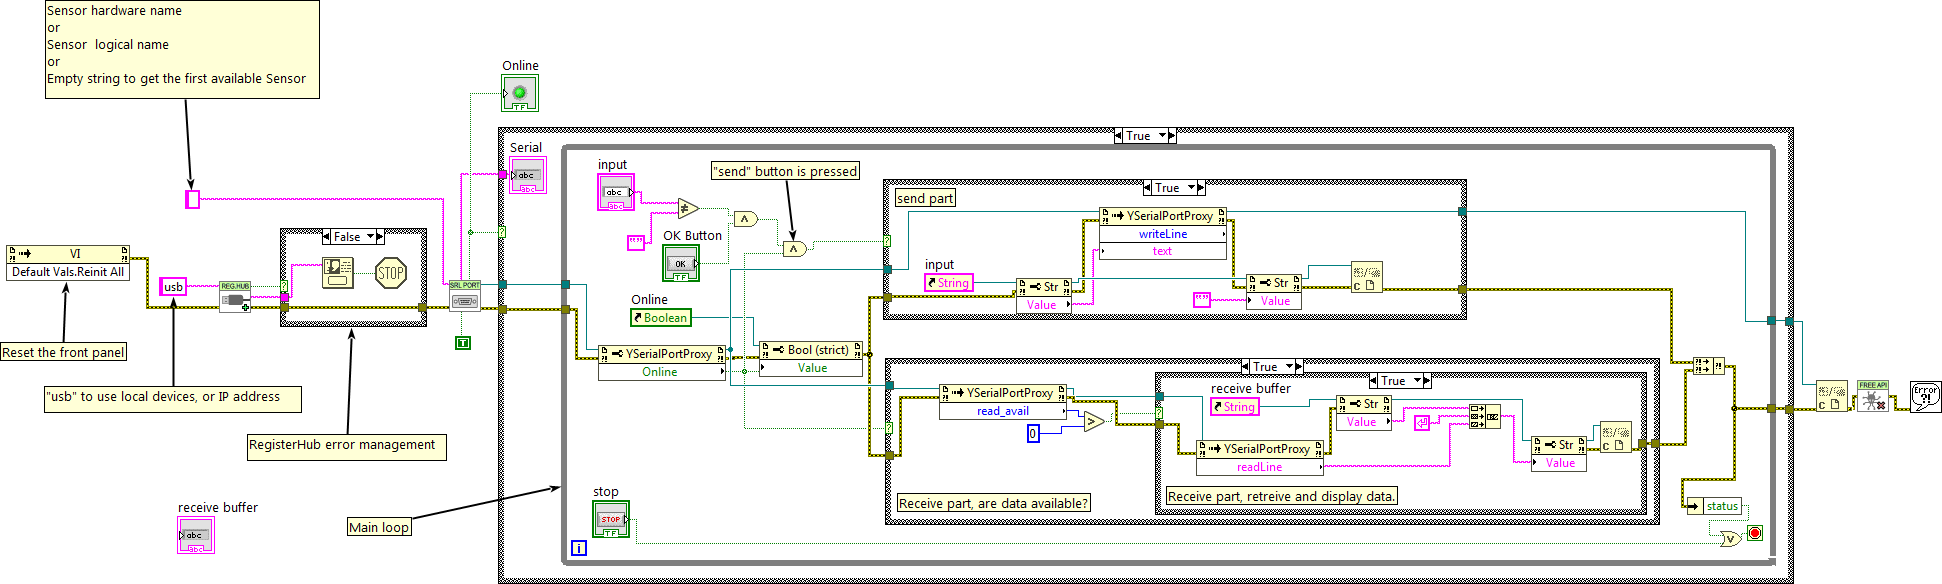Select the read_avail property item
This screenshot has height=584, width=1942.
1002,411
